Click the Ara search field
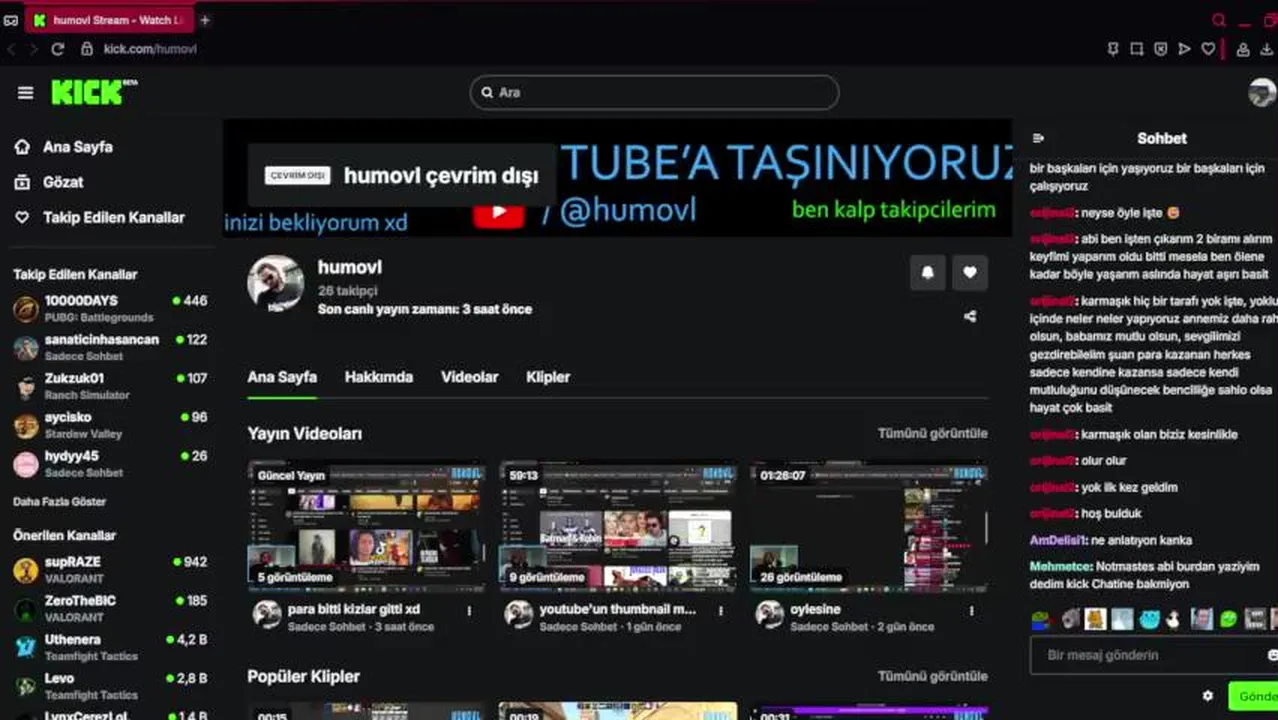 click(654, 92)
